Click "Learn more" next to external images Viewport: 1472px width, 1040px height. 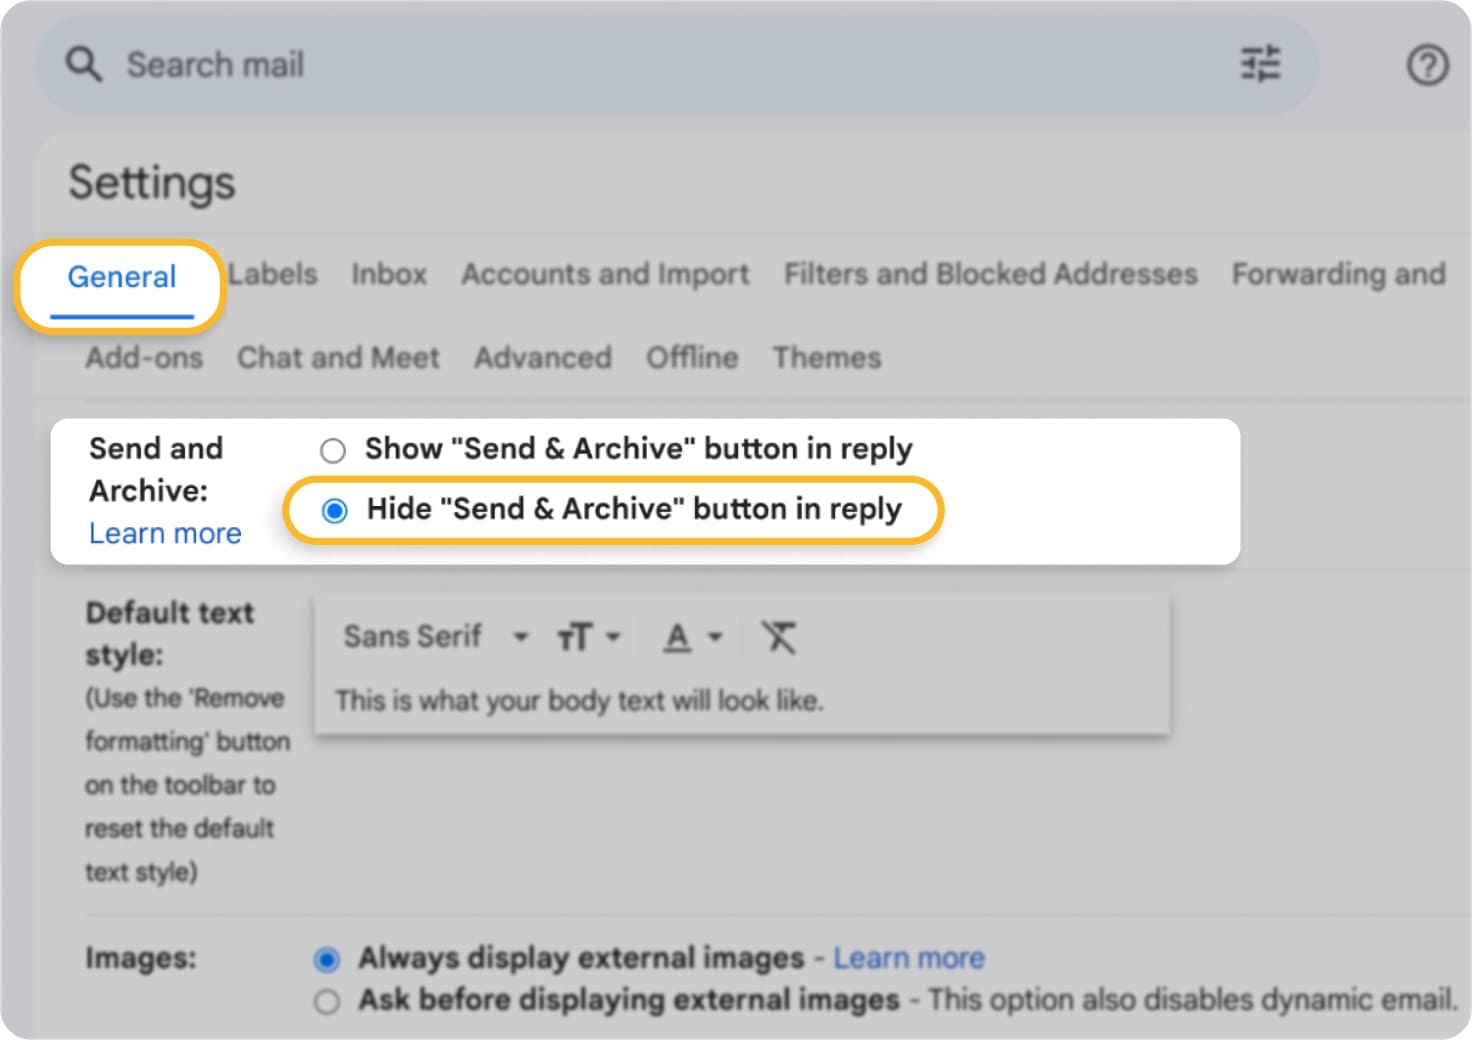[908, 957]
